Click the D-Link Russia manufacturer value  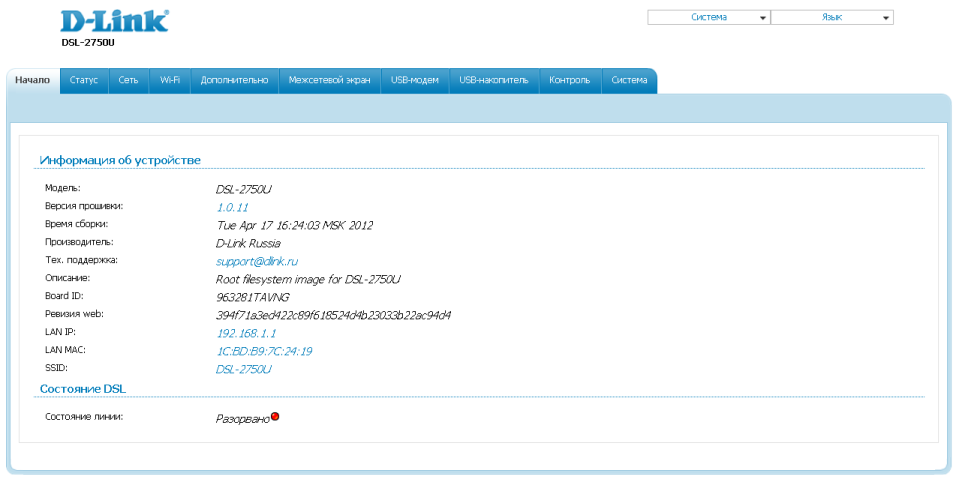pos(249,243)
